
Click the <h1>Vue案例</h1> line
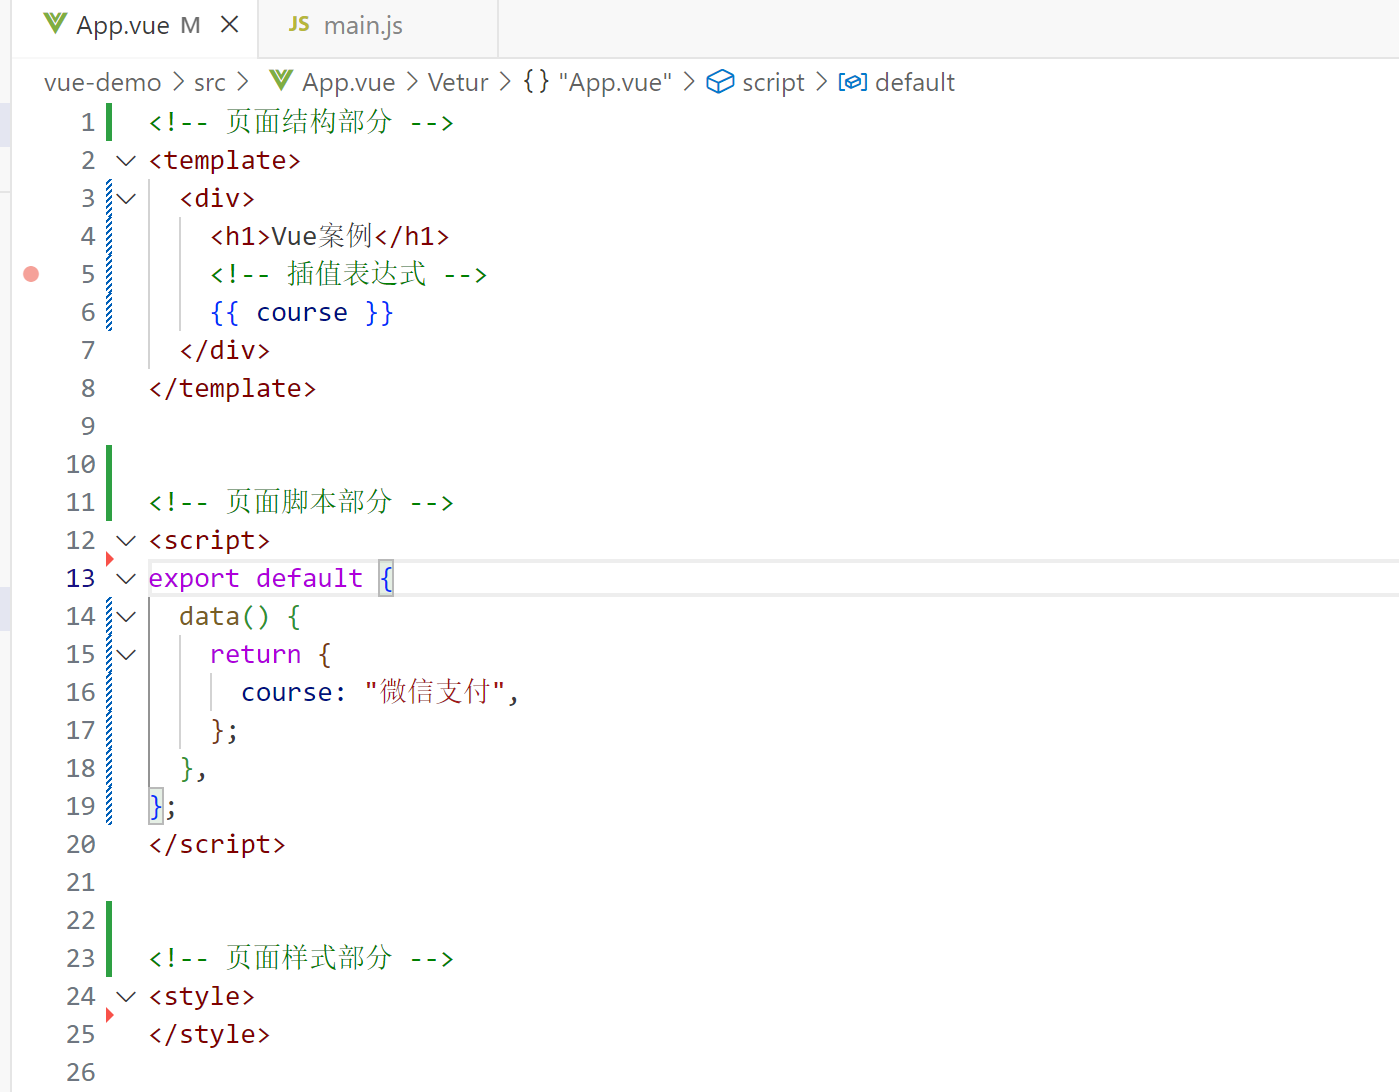tap(330, 236)
